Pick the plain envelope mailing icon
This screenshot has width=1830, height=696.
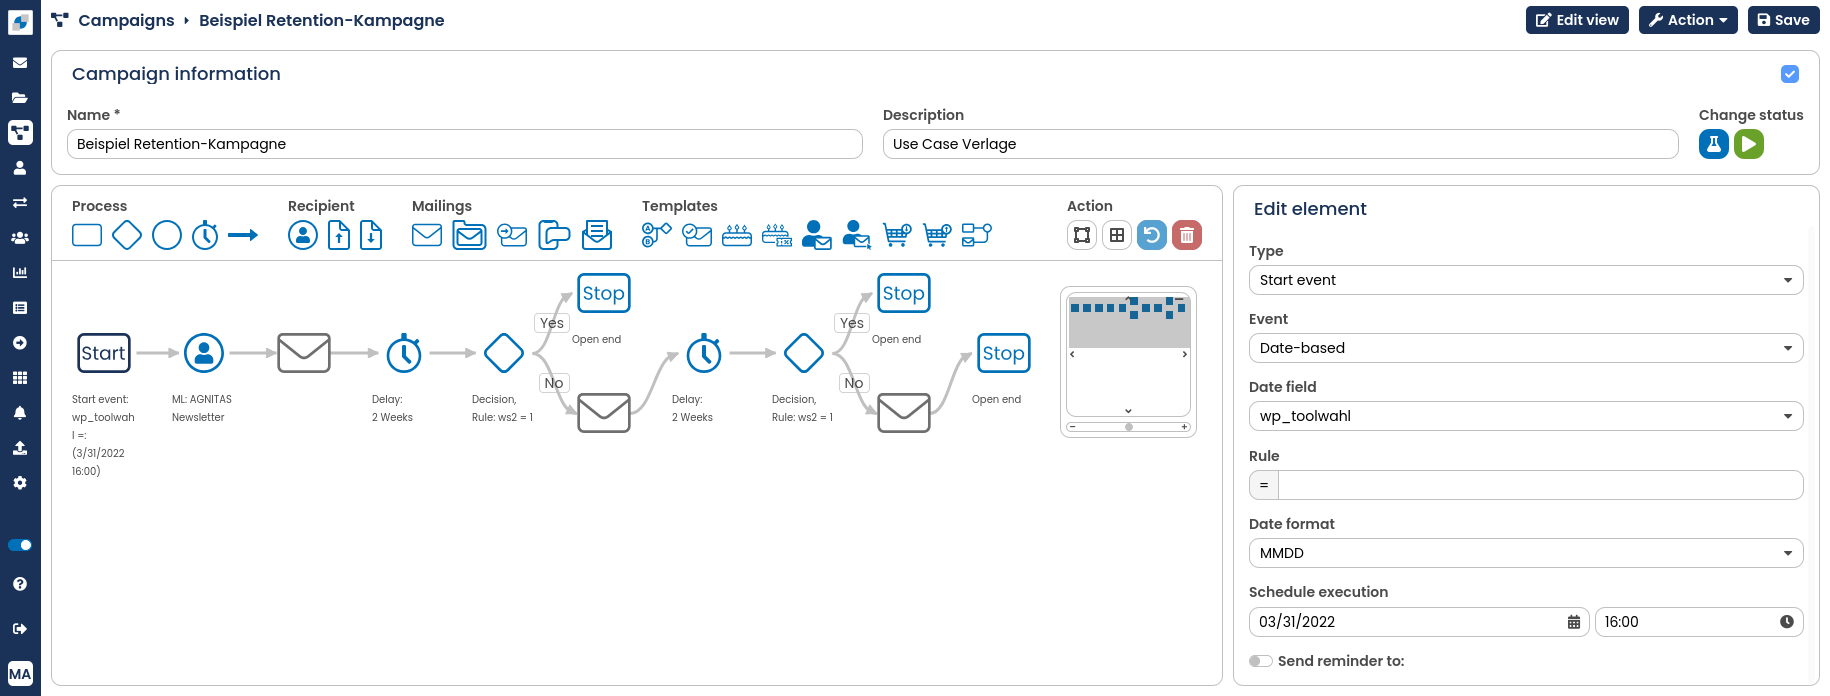427,235
